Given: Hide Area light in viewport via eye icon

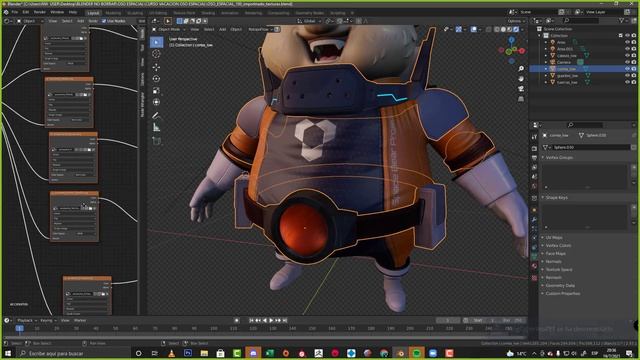Looking at the screenshot, I should pyautogui.click(x=627, y=42).
